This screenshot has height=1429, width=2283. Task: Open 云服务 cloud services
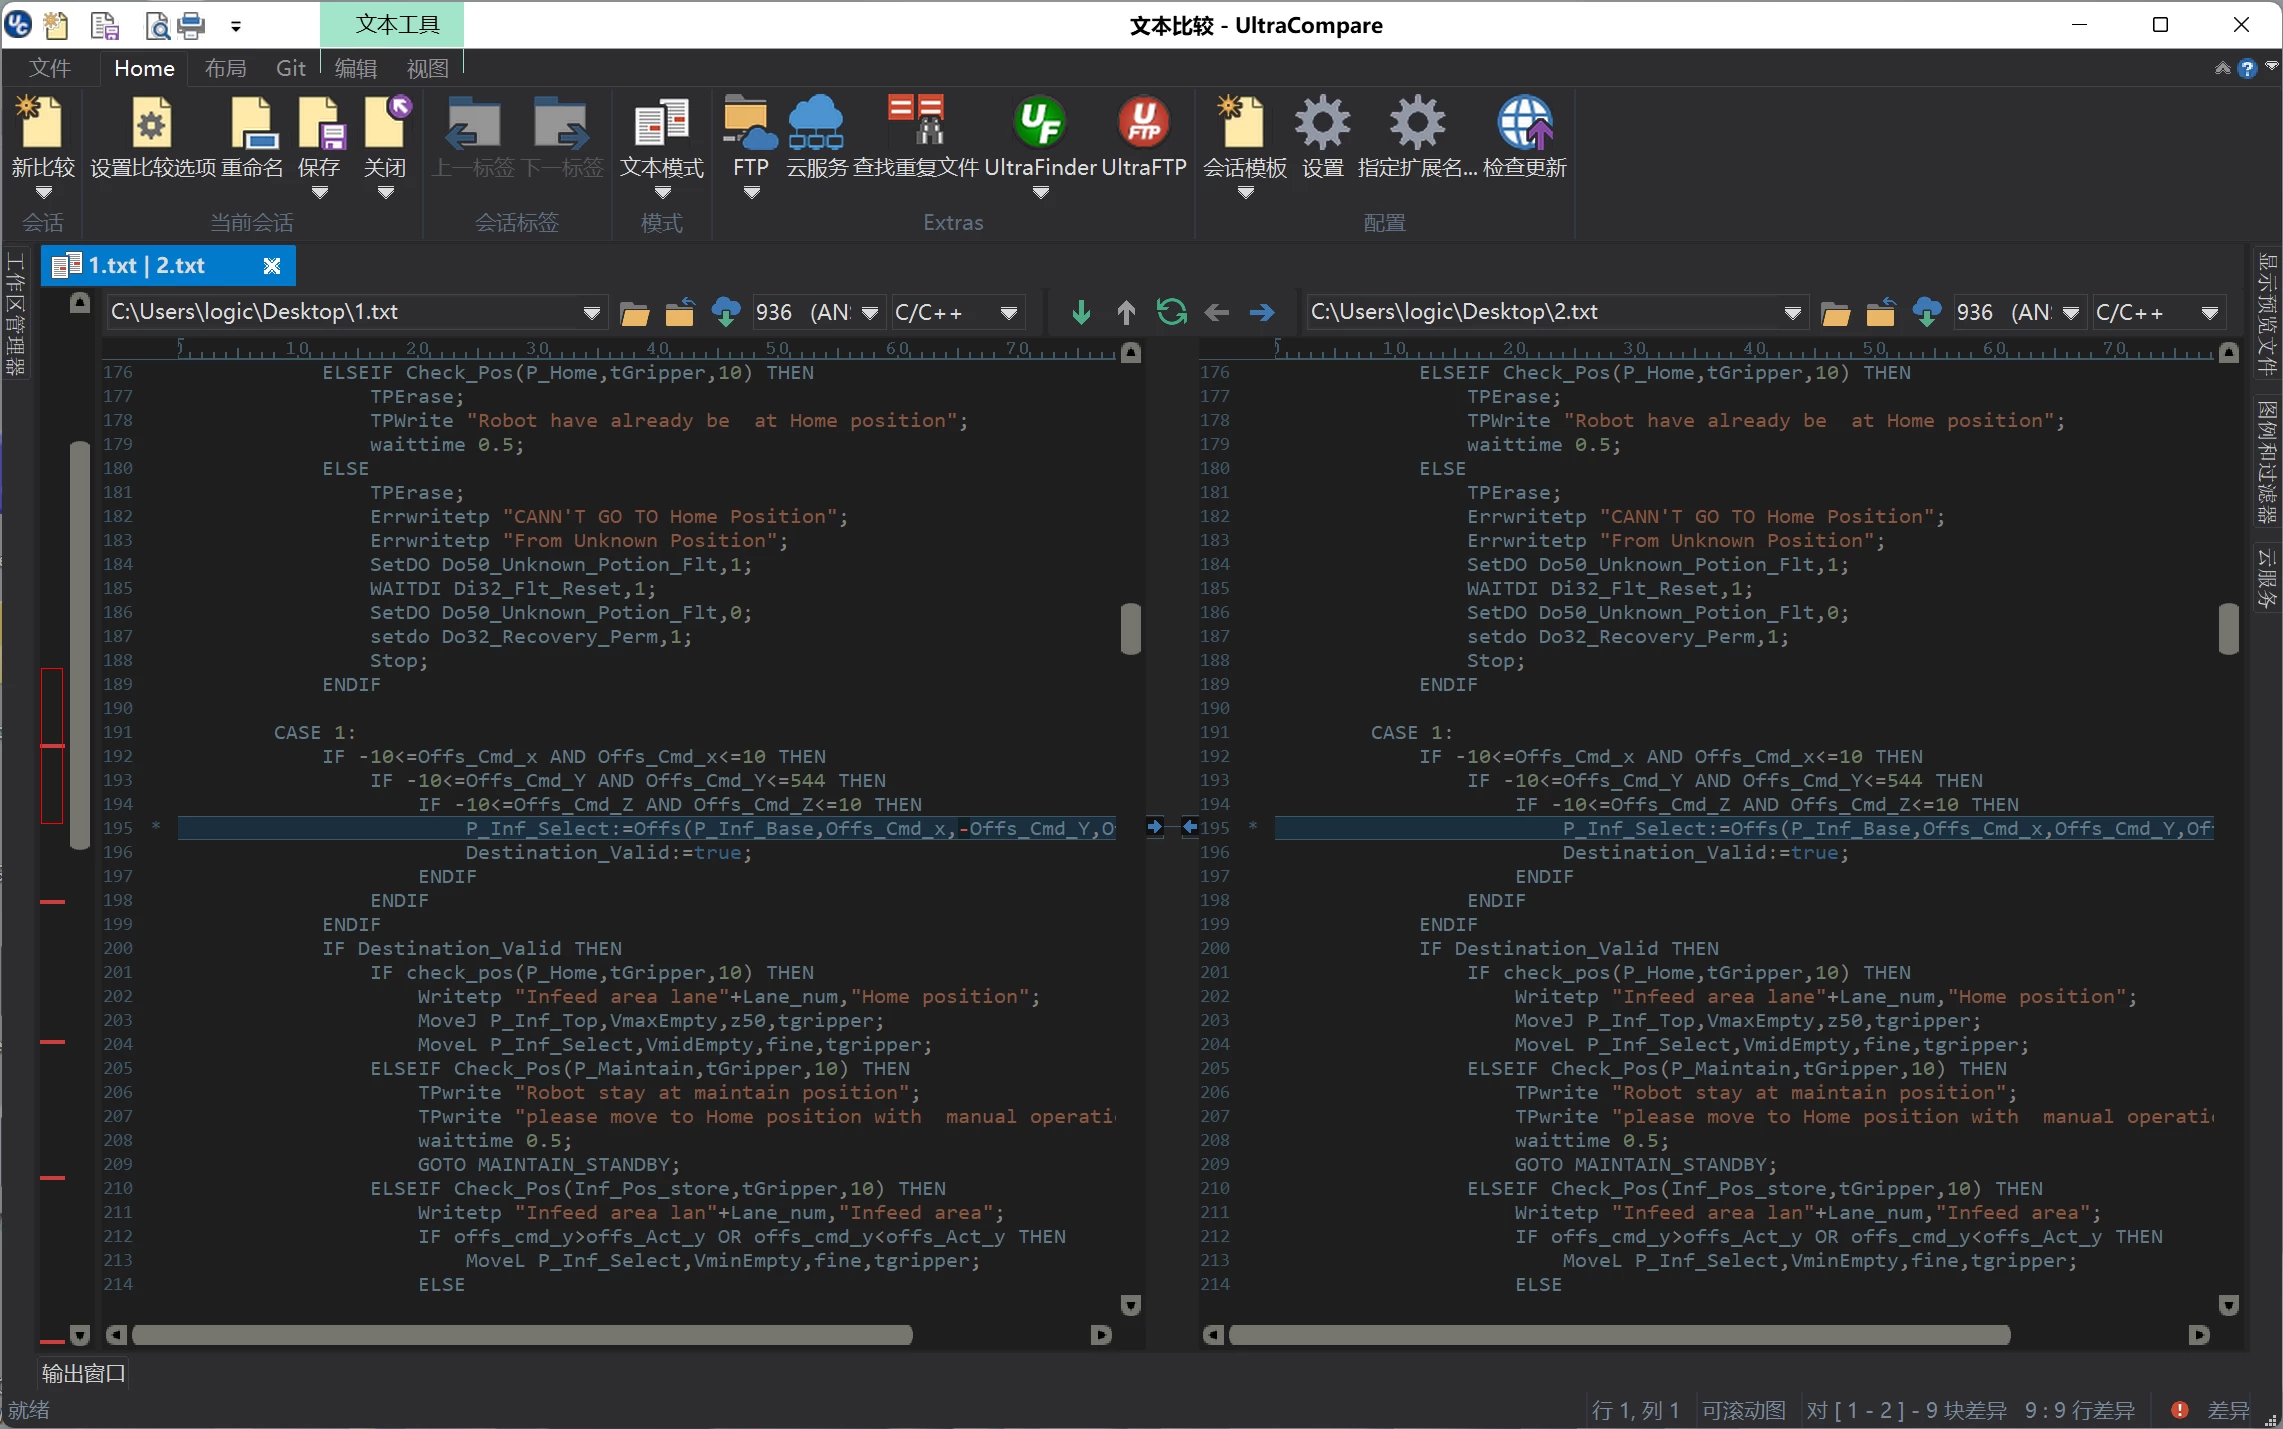[x=816, y=138]
